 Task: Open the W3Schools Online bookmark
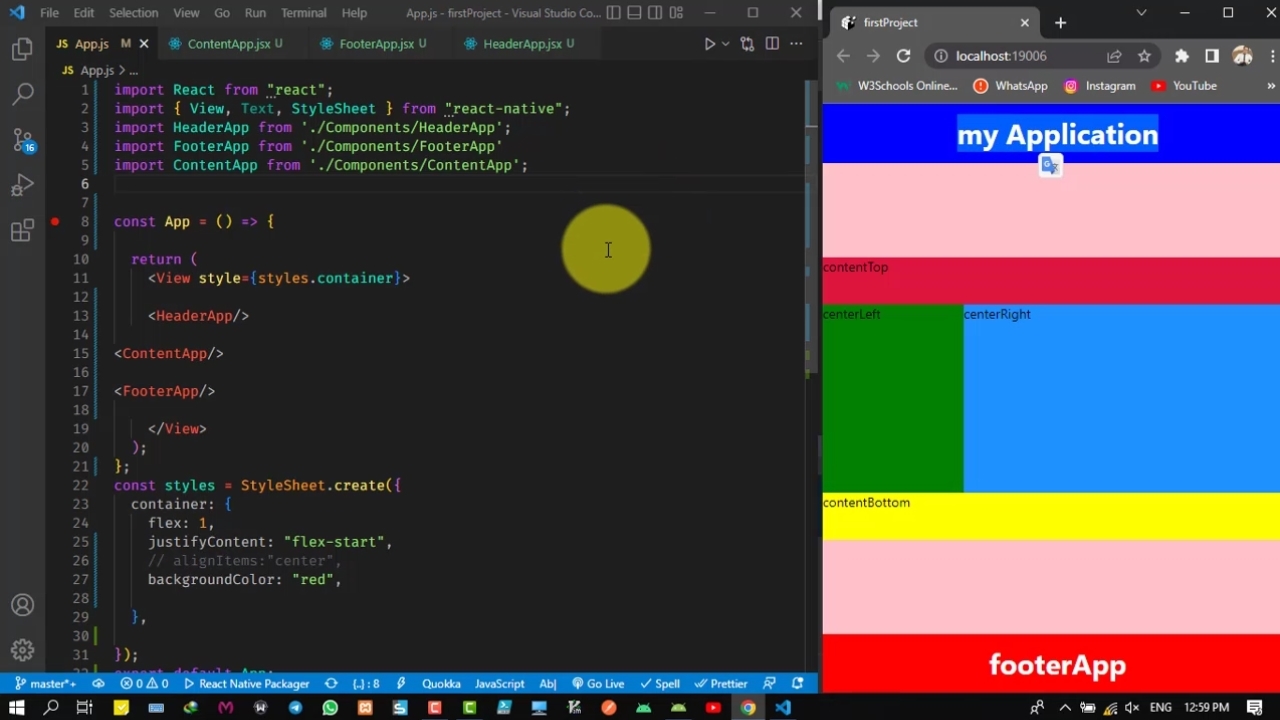pyautogui.click(x=898, y=86)
